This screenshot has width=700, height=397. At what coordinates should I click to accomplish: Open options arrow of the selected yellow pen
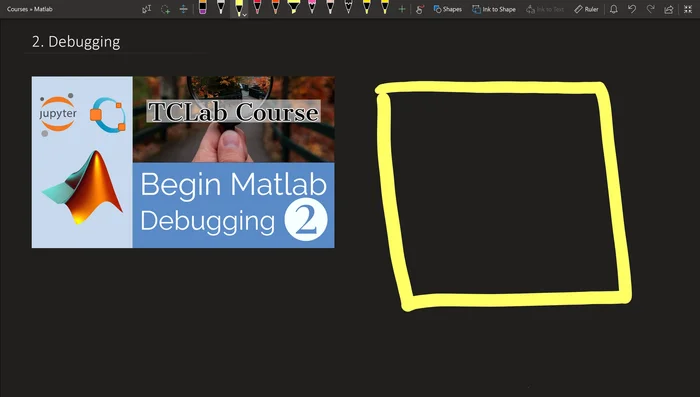[245, 15]
